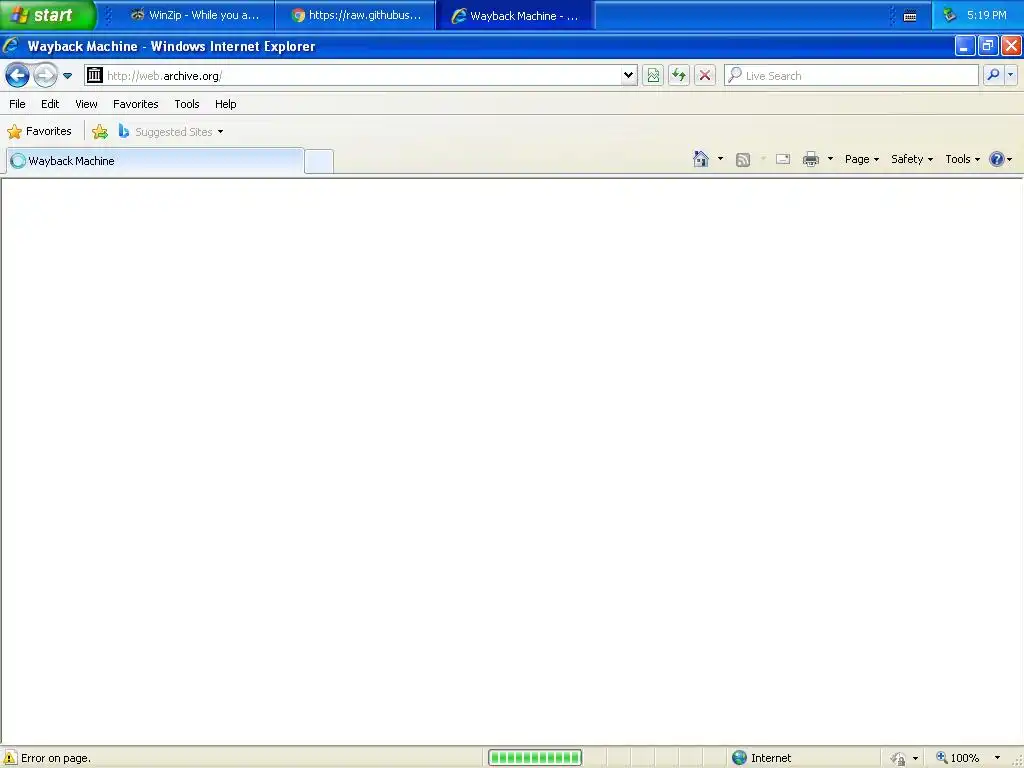Image resolution: width=1024 pixels, height=768 pixels.
Task: Click Add to Favorites Bar icon
Action: click(x=100, y=132)
